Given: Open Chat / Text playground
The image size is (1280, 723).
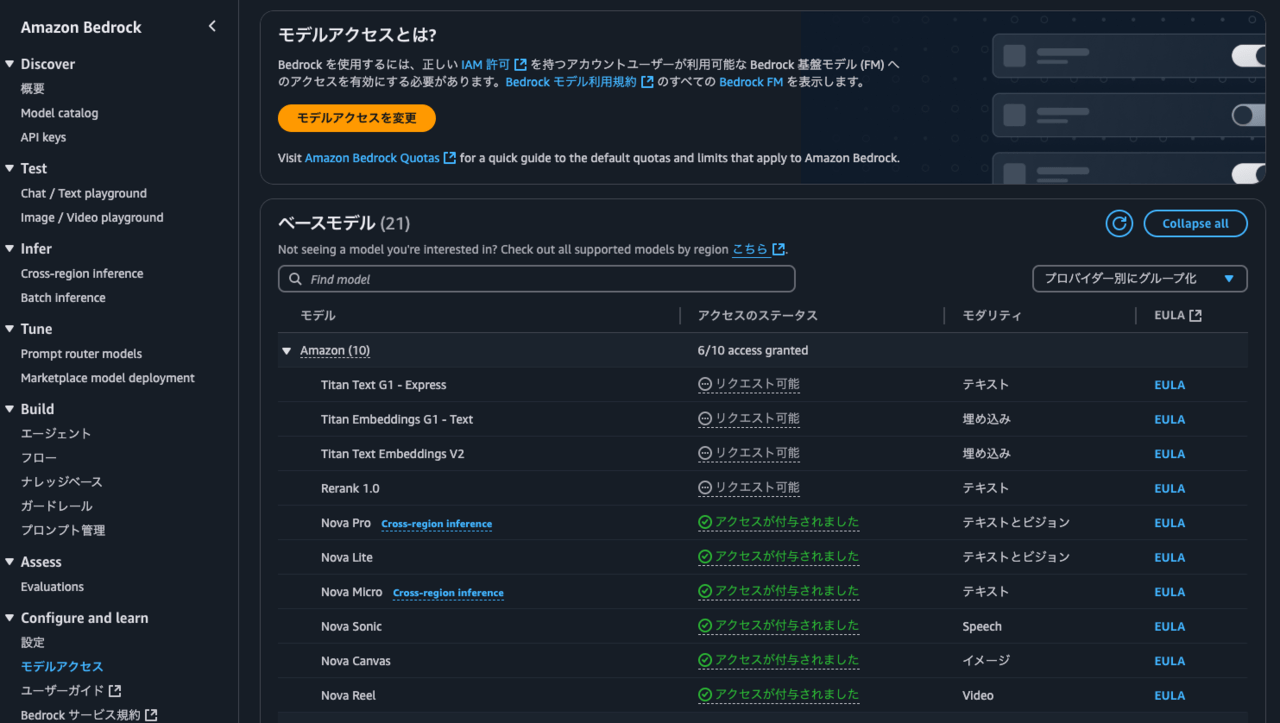Looking at the screenshot, I should [x=84, y=193].
